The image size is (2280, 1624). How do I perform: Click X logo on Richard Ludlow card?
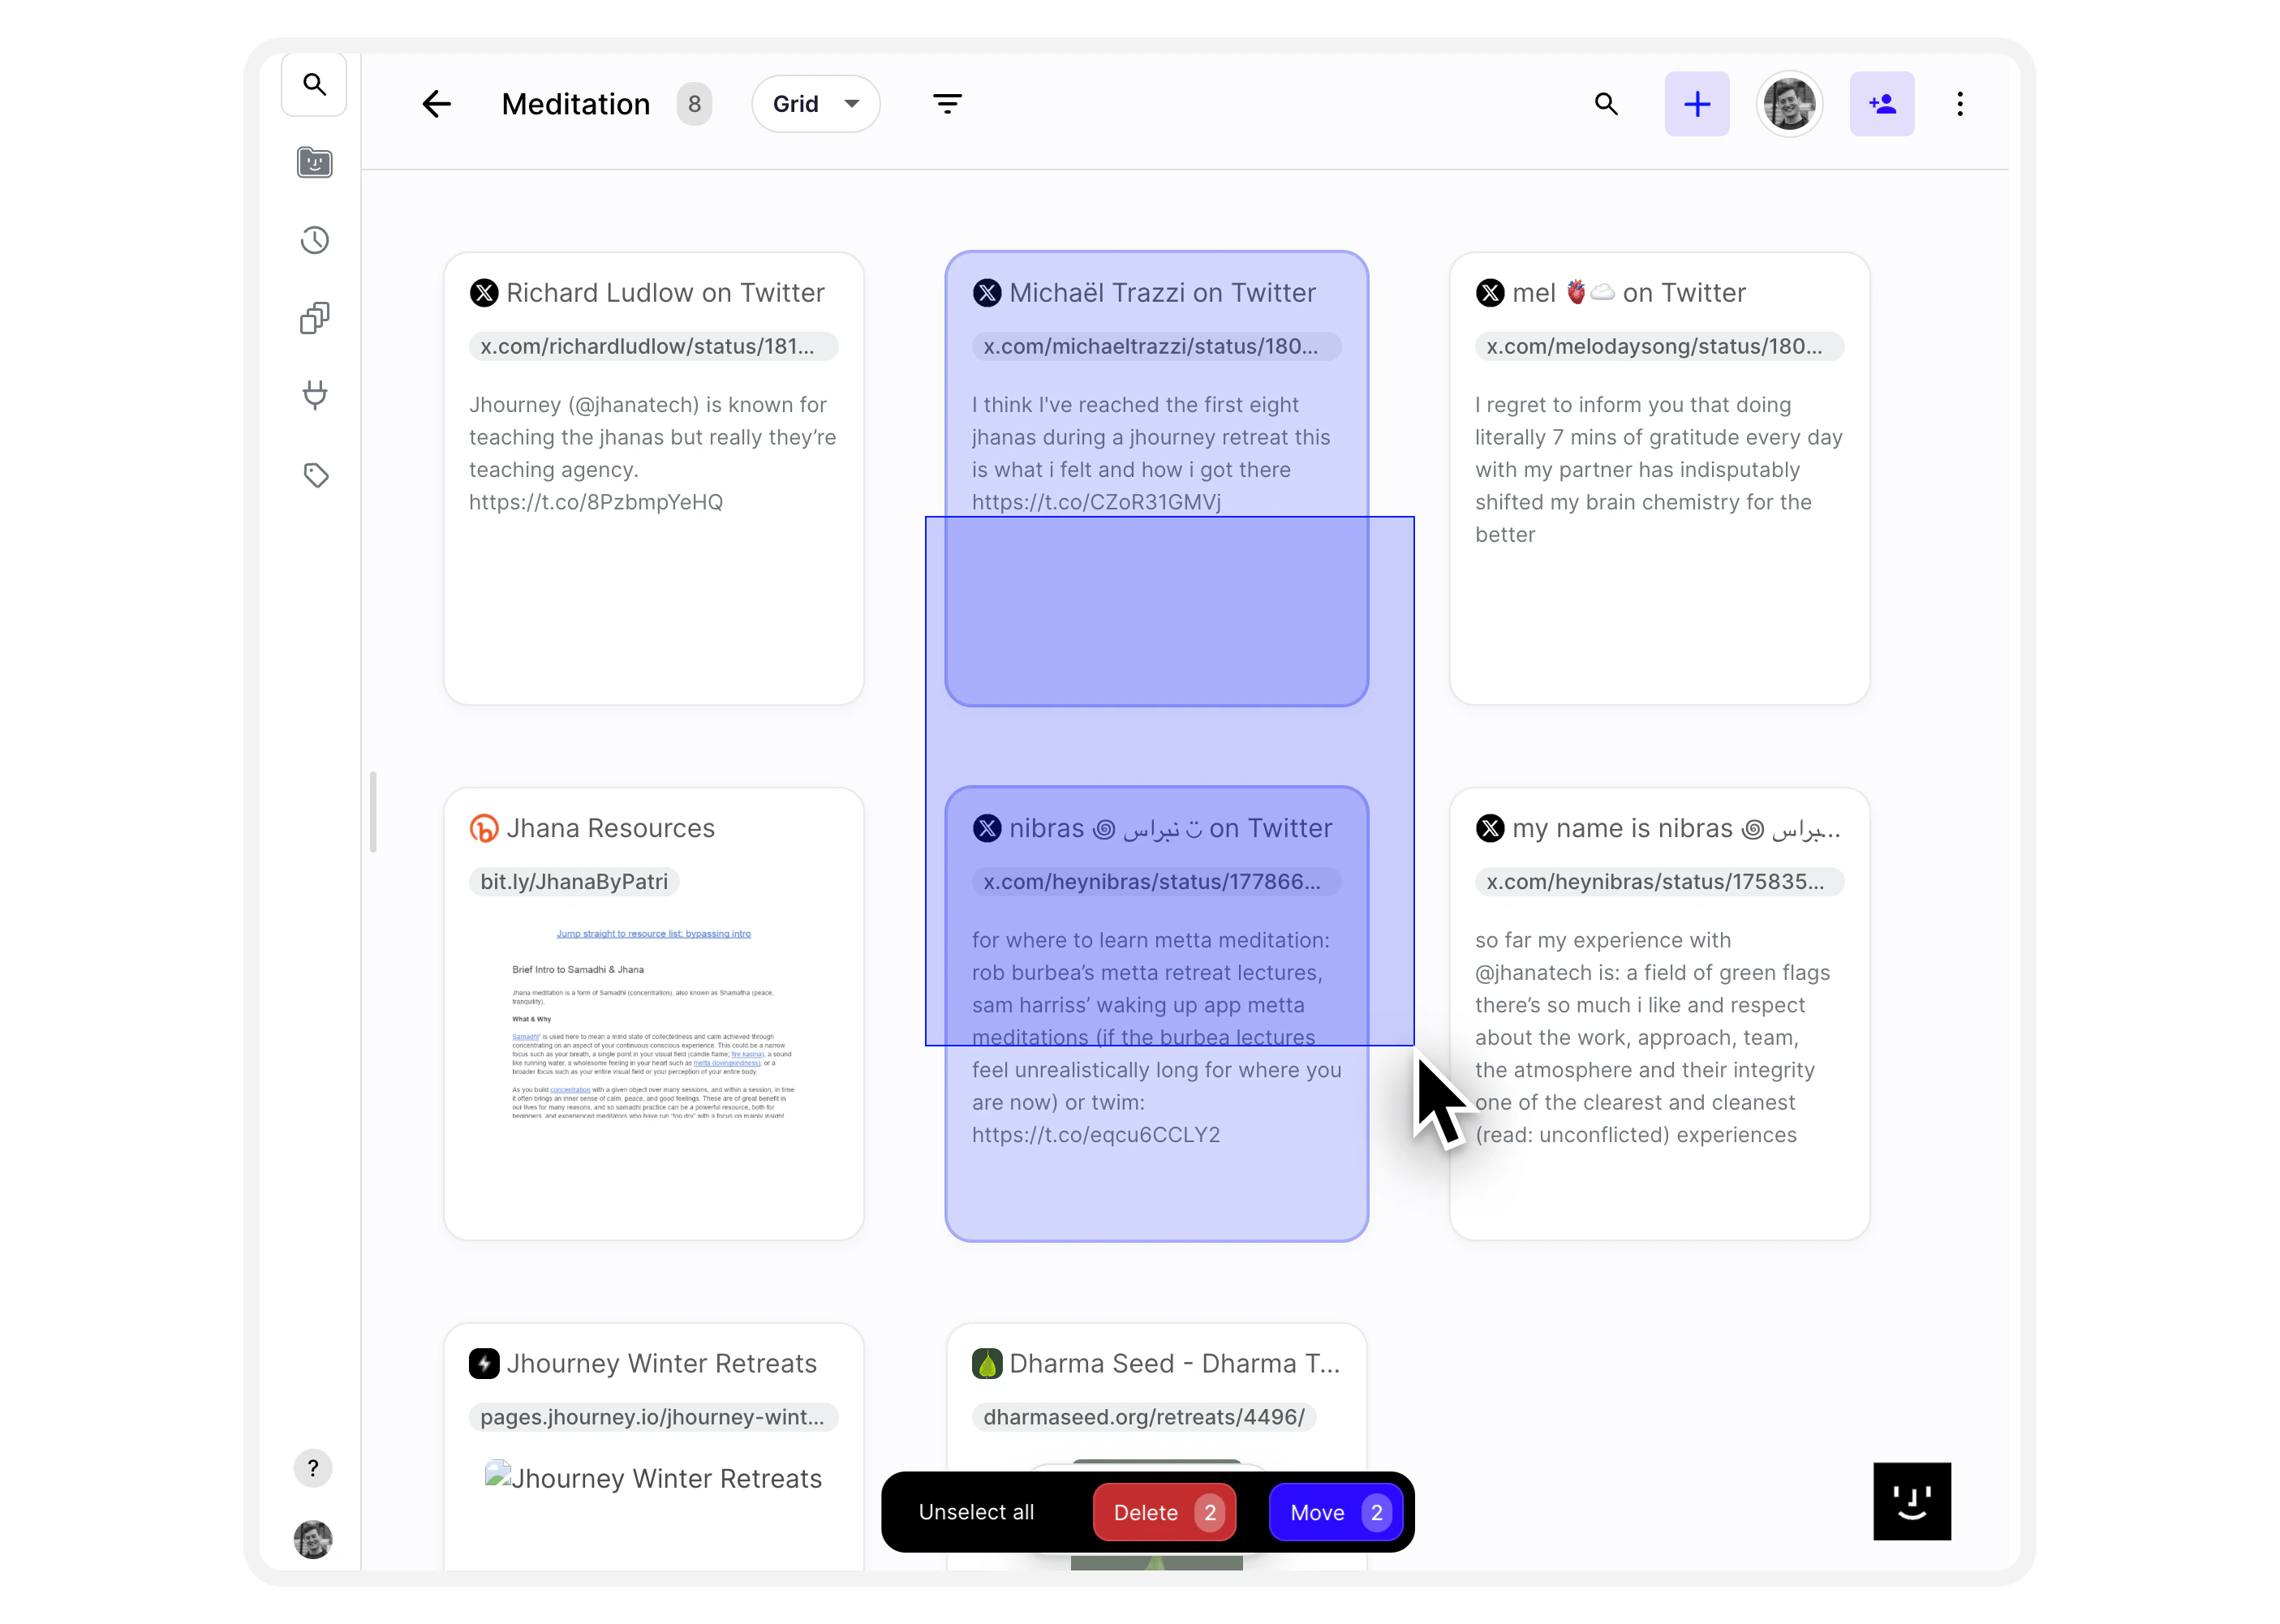point(484,293)
